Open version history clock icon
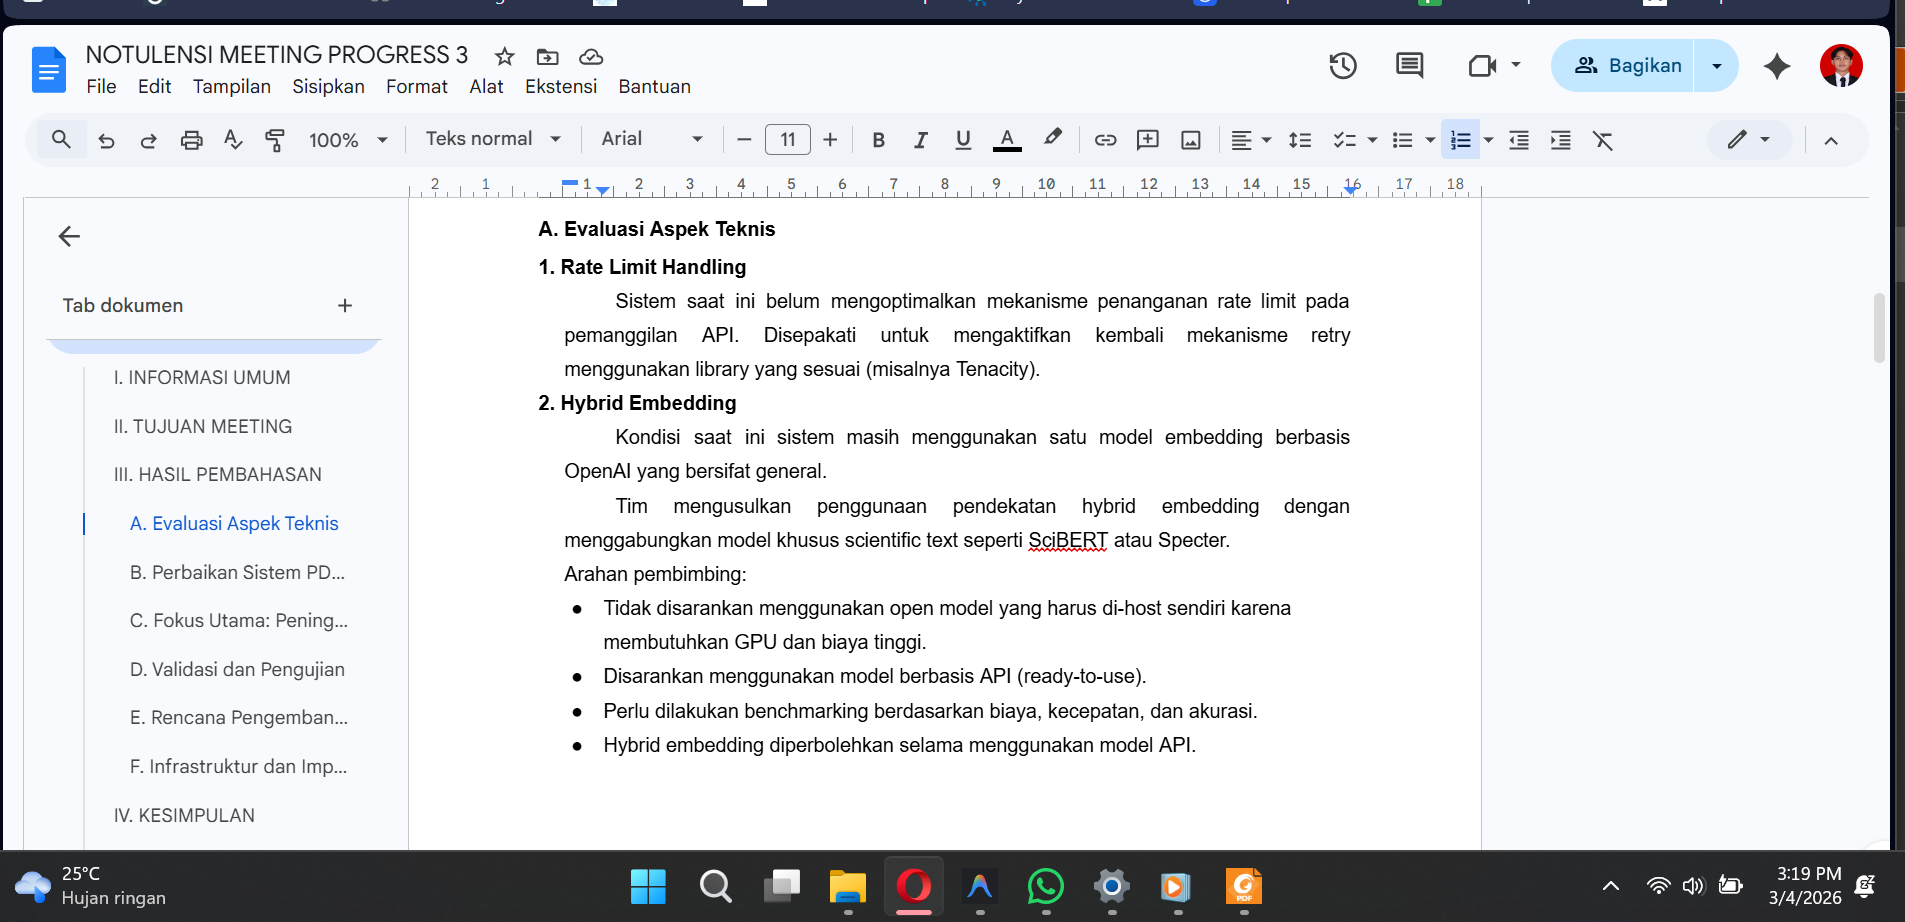 tap(1343, 66)
